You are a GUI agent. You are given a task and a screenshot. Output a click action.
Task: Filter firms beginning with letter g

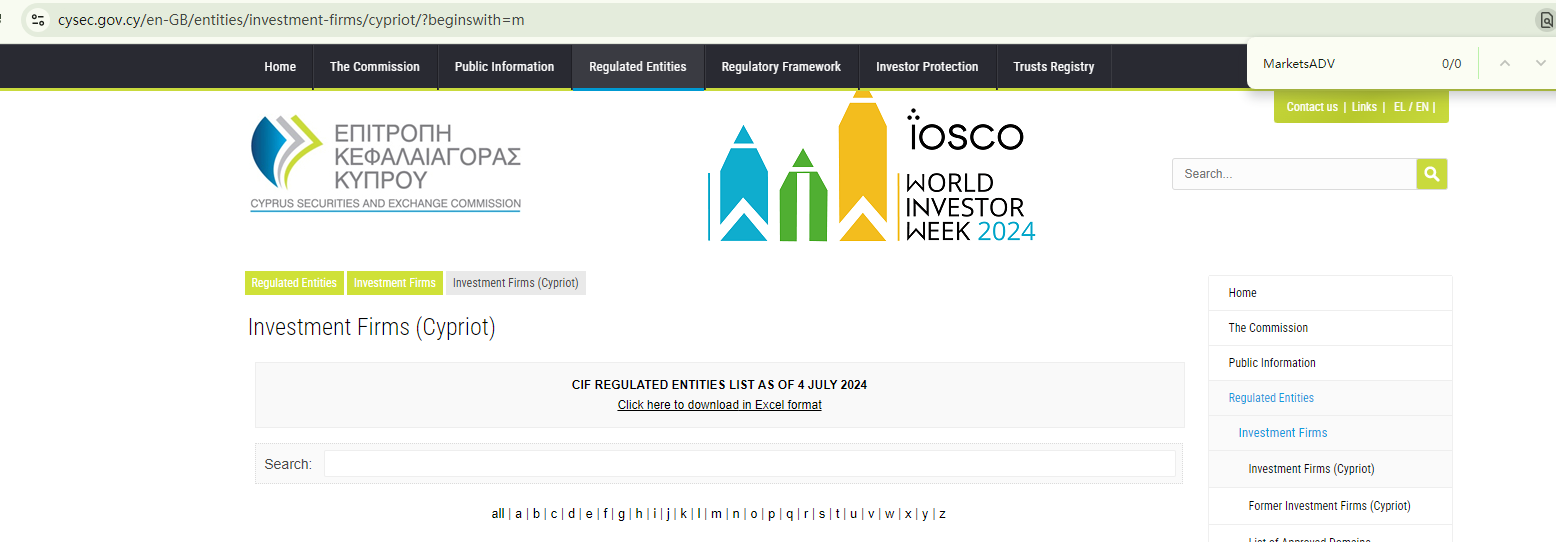[x=621, y=514]
